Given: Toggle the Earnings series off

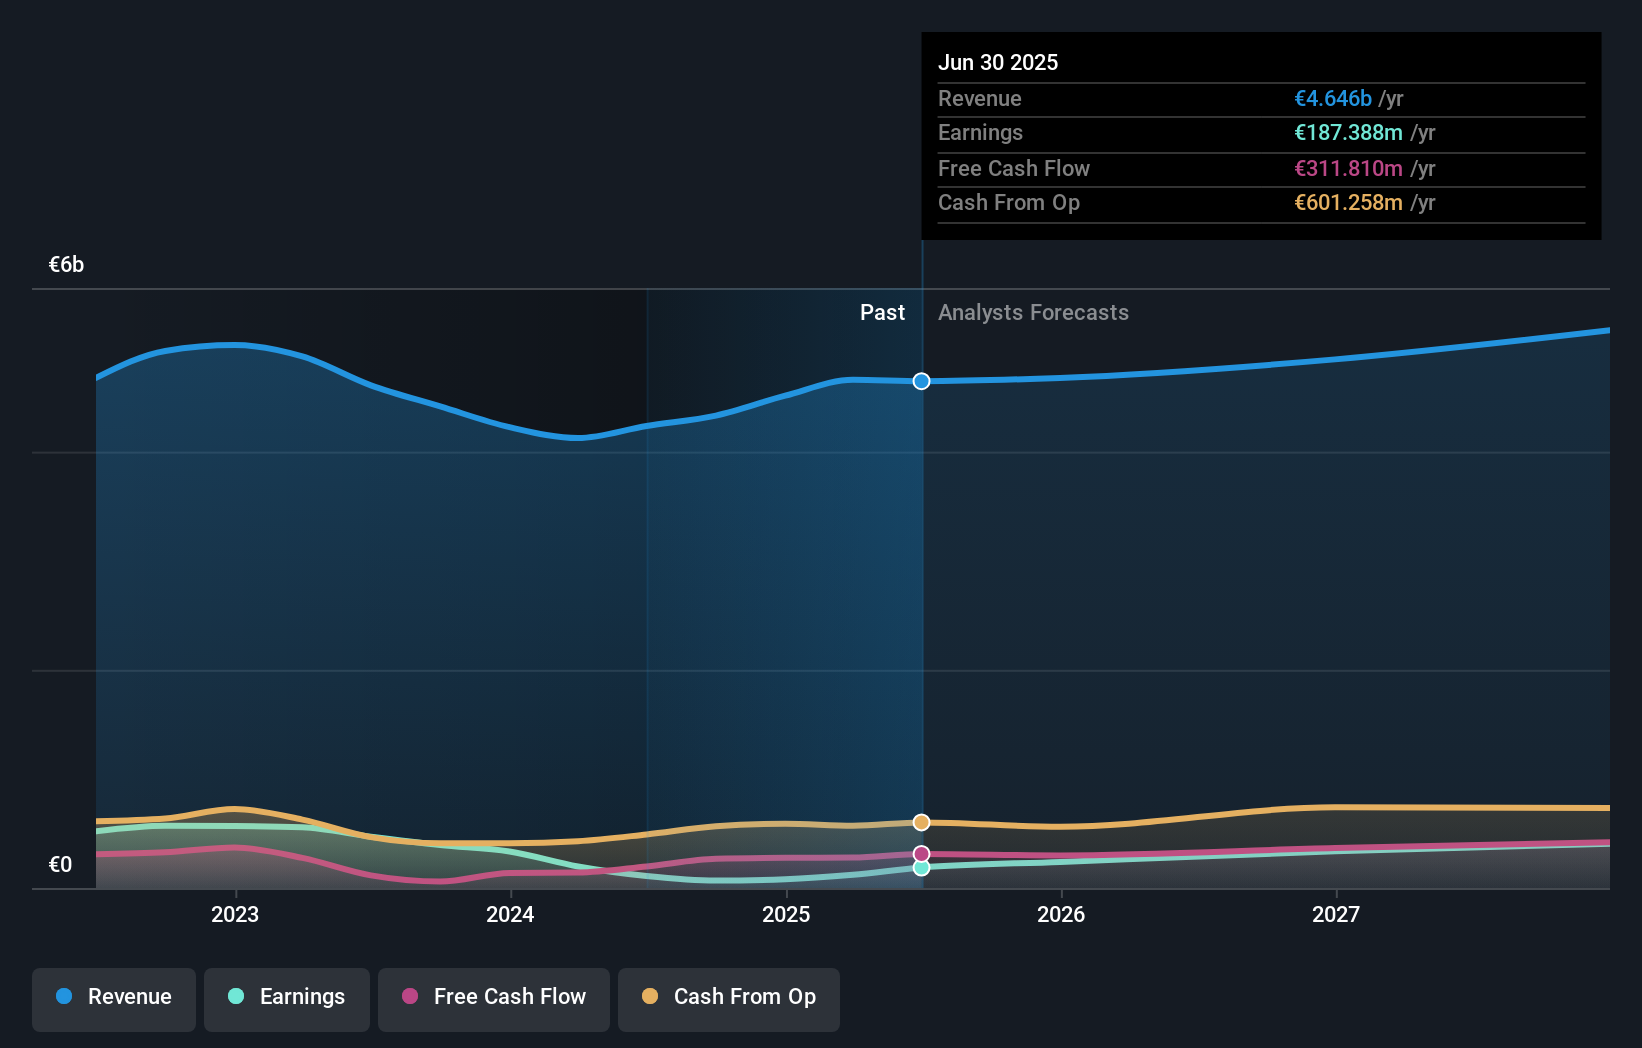Looking at the screenshot, I should (x=286, y=999).
